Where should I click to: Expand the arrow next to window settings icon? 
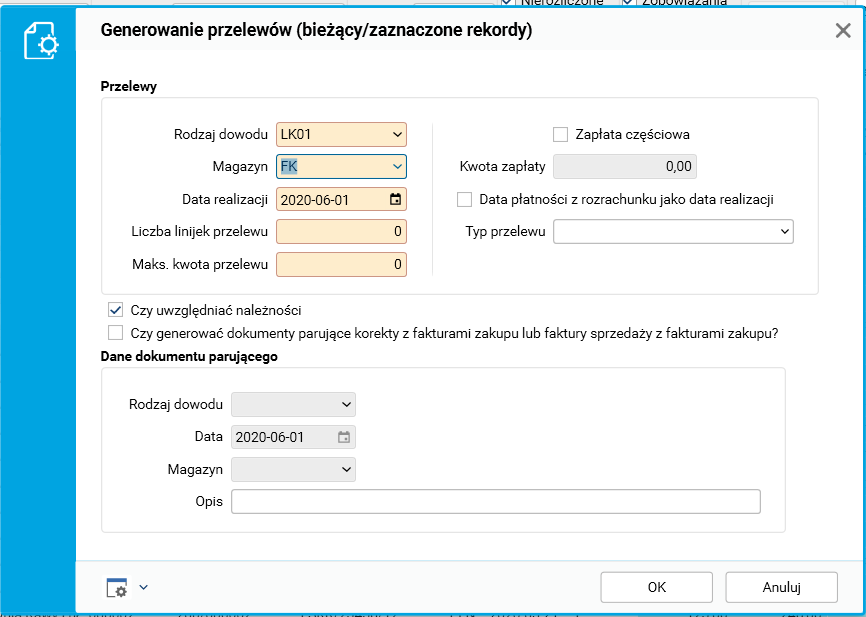(x=143, y=587)
